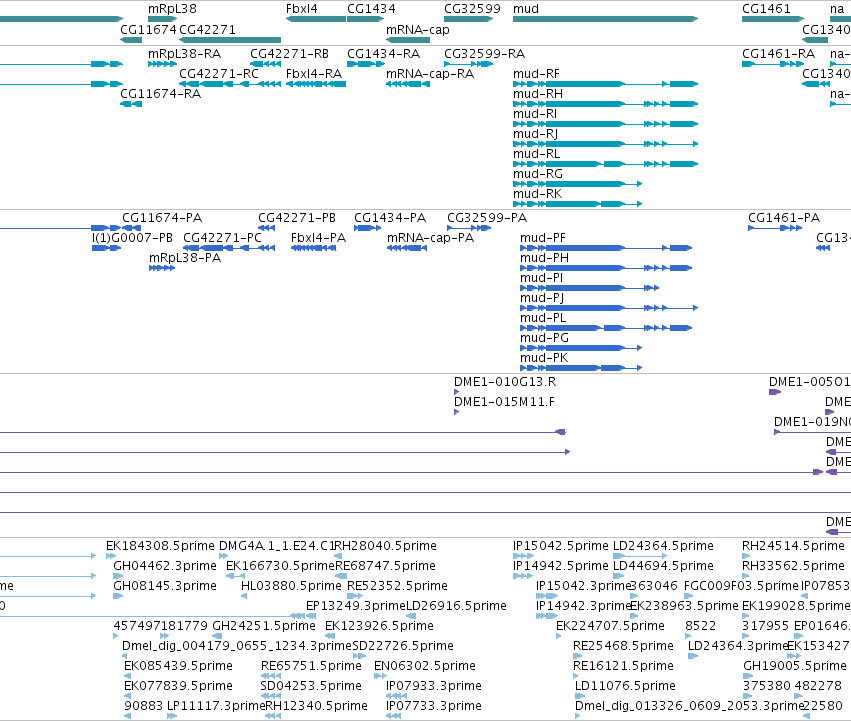
Task: Click the RE52352.5prime EST label
Action: pyautogui.click(x=397, y=586)
